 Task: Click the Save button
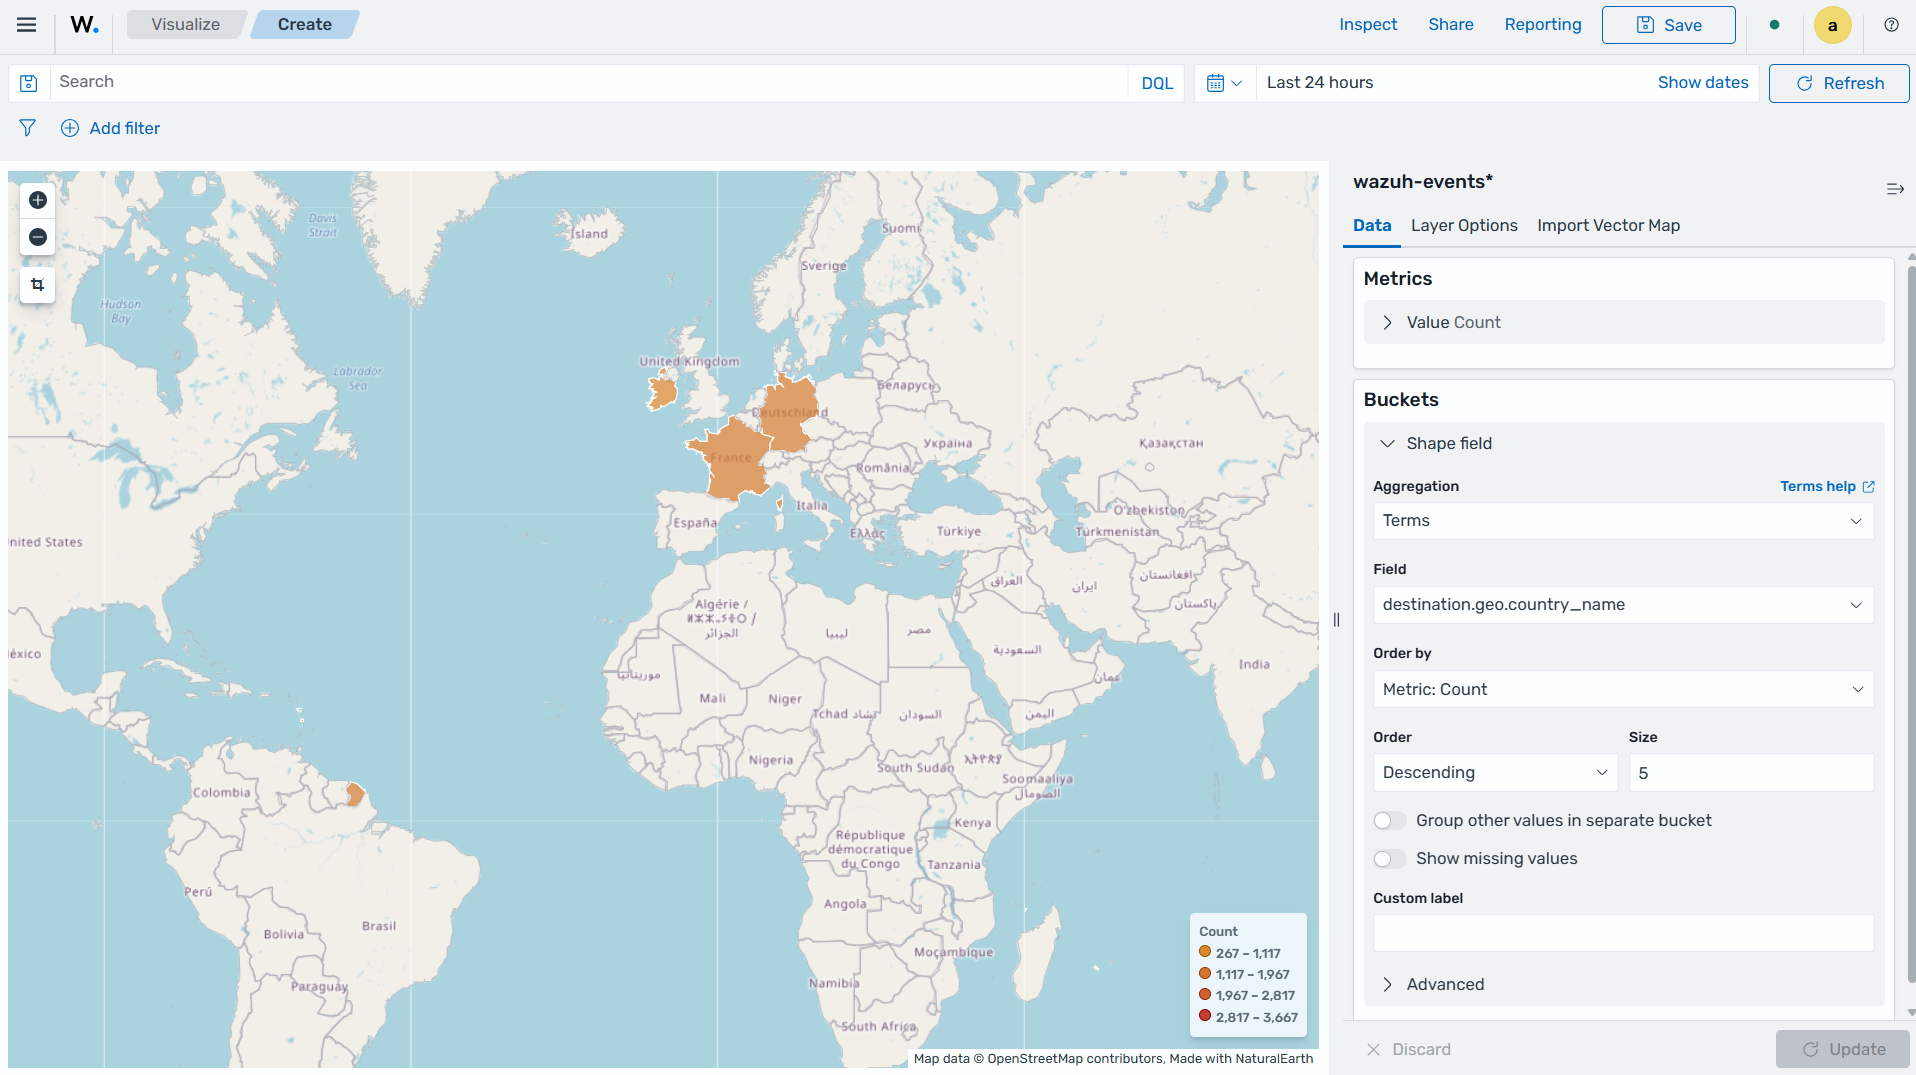1668,25
